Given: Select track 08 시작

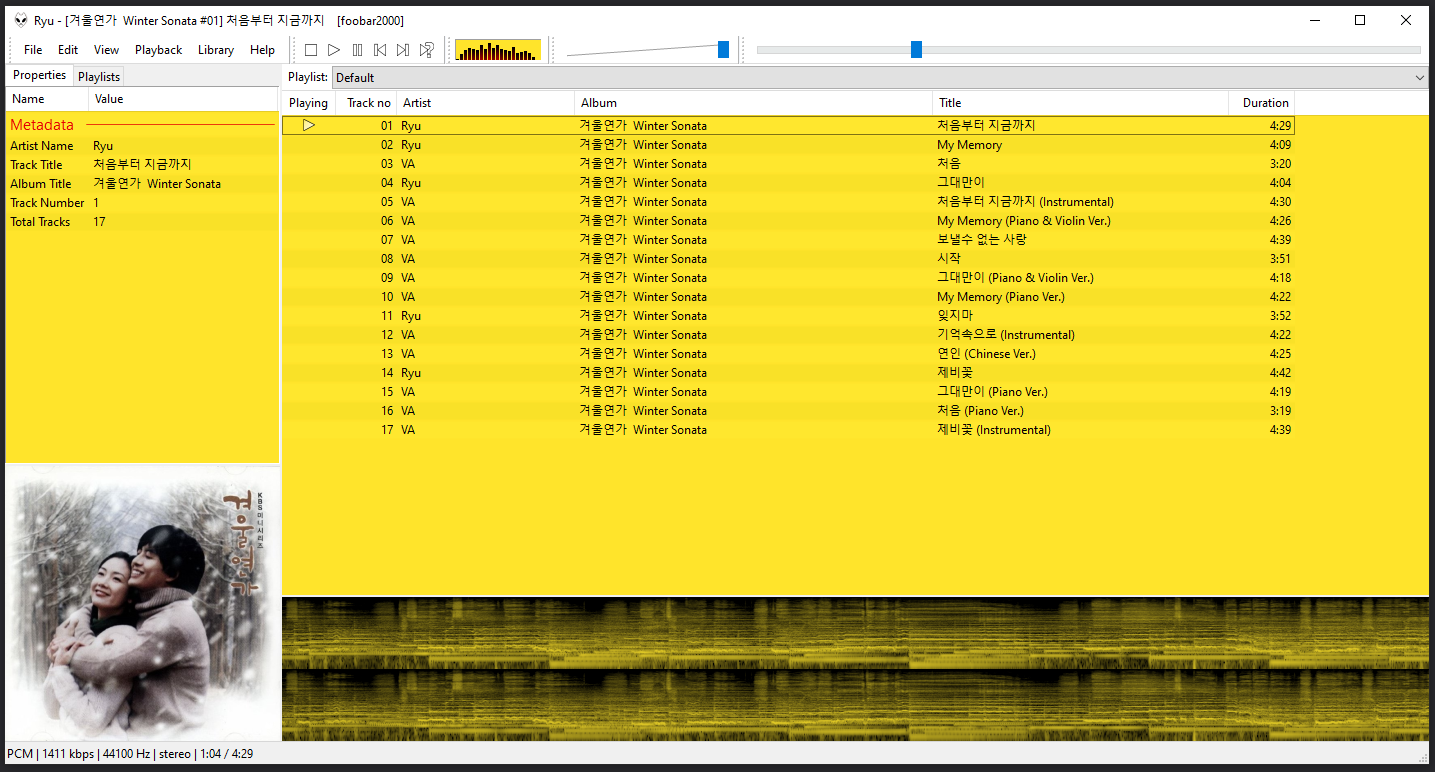Looking at the screenshot, I should 788,259.
